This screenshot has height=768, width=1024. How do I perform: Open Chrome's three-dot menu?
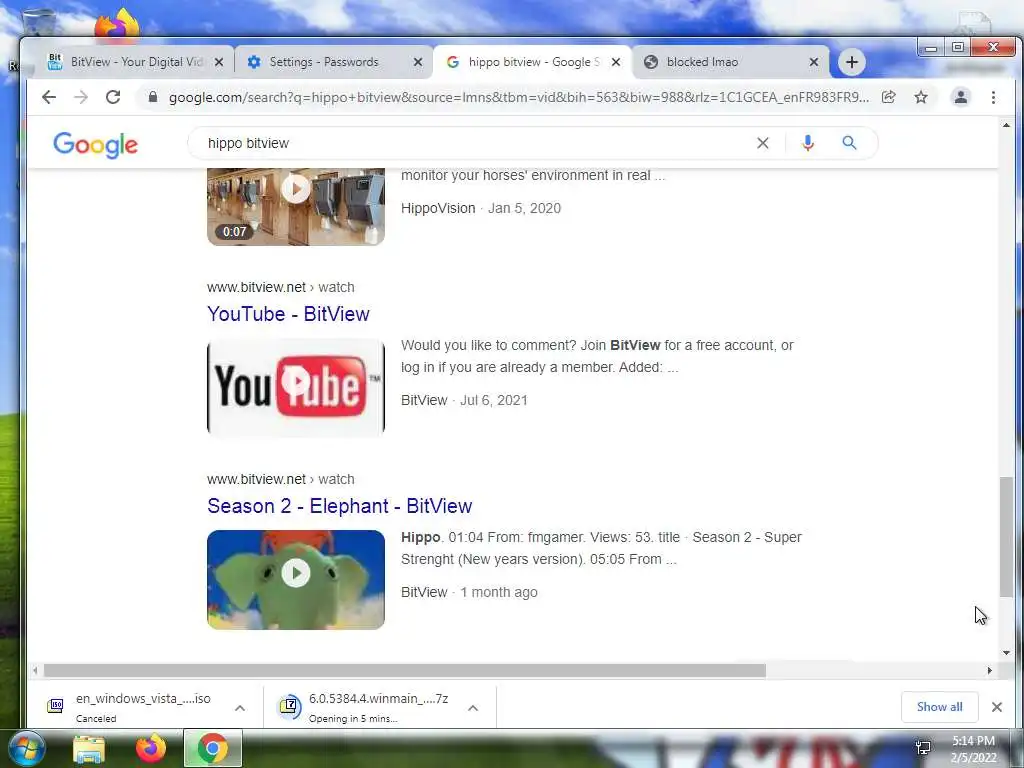[x=993, y=97]
